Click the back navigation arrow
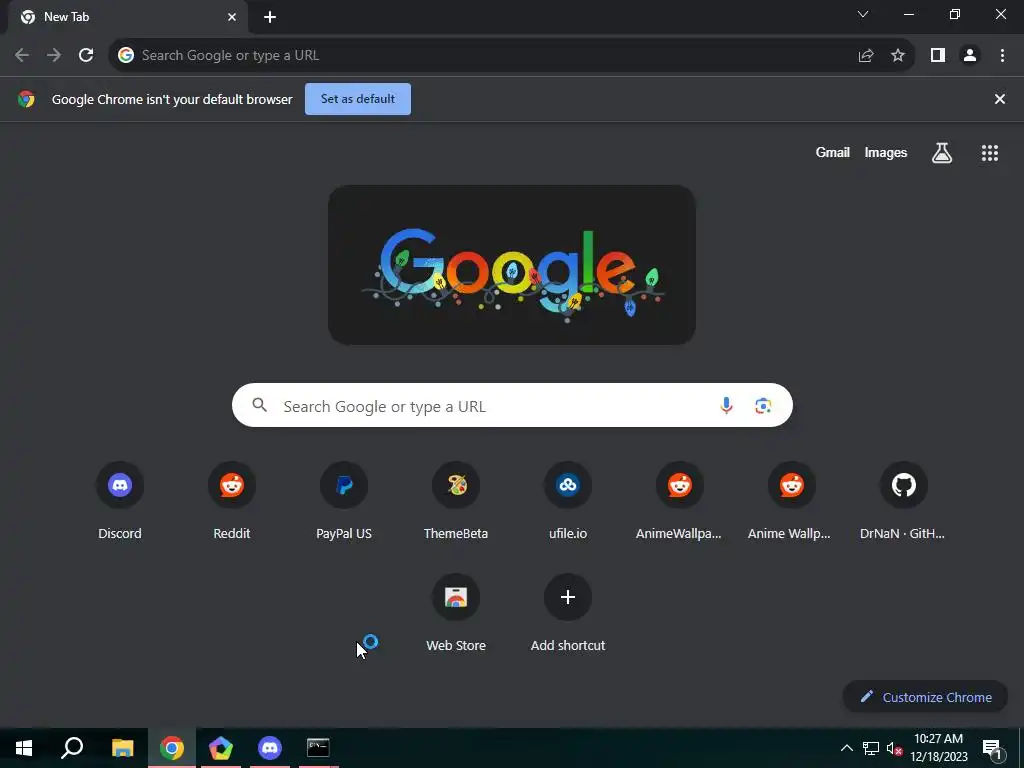This screenshot has width=1024, height=768. (22, 56)
